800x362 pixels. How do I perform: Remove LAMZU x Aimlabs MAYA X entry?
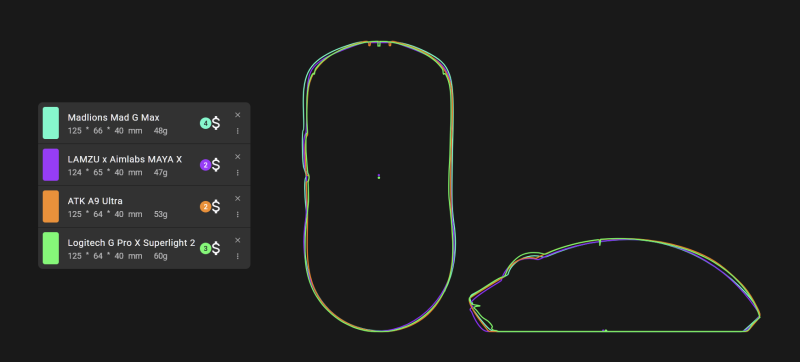click(x=237, y=157)
